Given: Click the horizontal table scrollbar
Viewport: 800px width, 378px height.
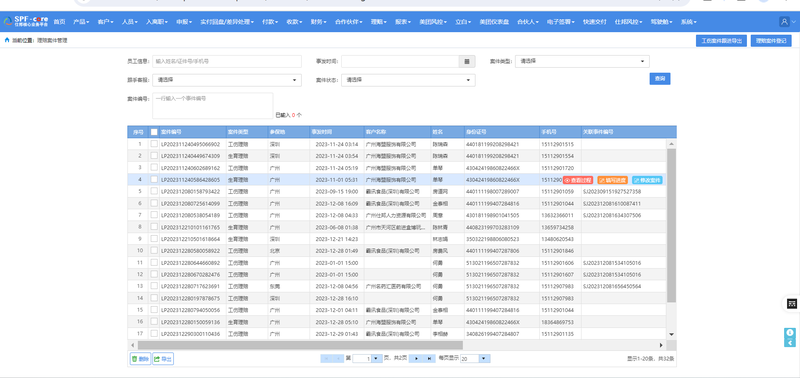Looking at the screenshot, I should (299, 345).
